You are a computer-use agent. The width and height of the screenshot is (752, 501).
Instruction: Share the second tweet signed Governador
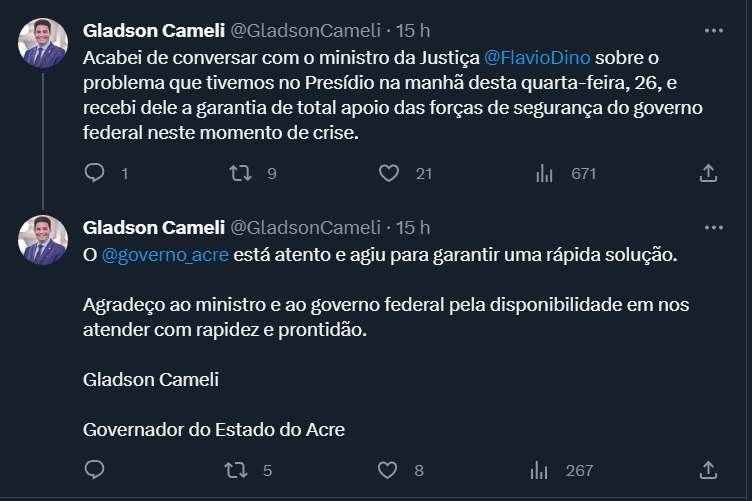pyautogui.click(x=708, y=469)
